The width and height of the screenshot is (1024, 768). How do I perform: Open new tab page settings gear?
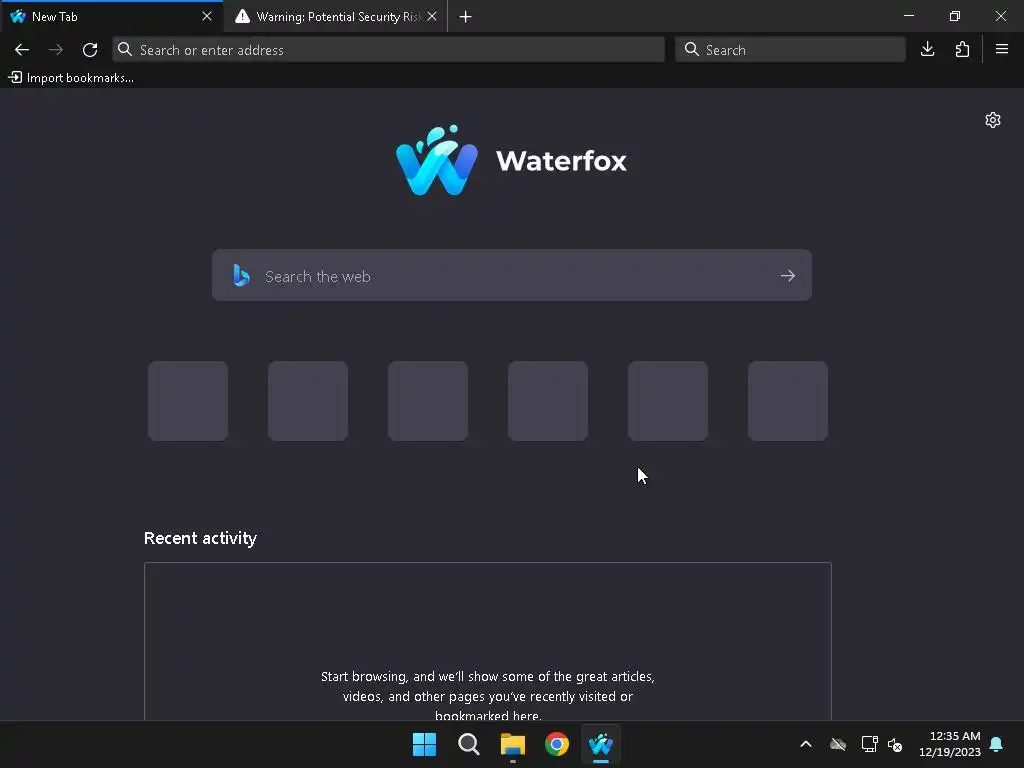(x=993, y=120)
